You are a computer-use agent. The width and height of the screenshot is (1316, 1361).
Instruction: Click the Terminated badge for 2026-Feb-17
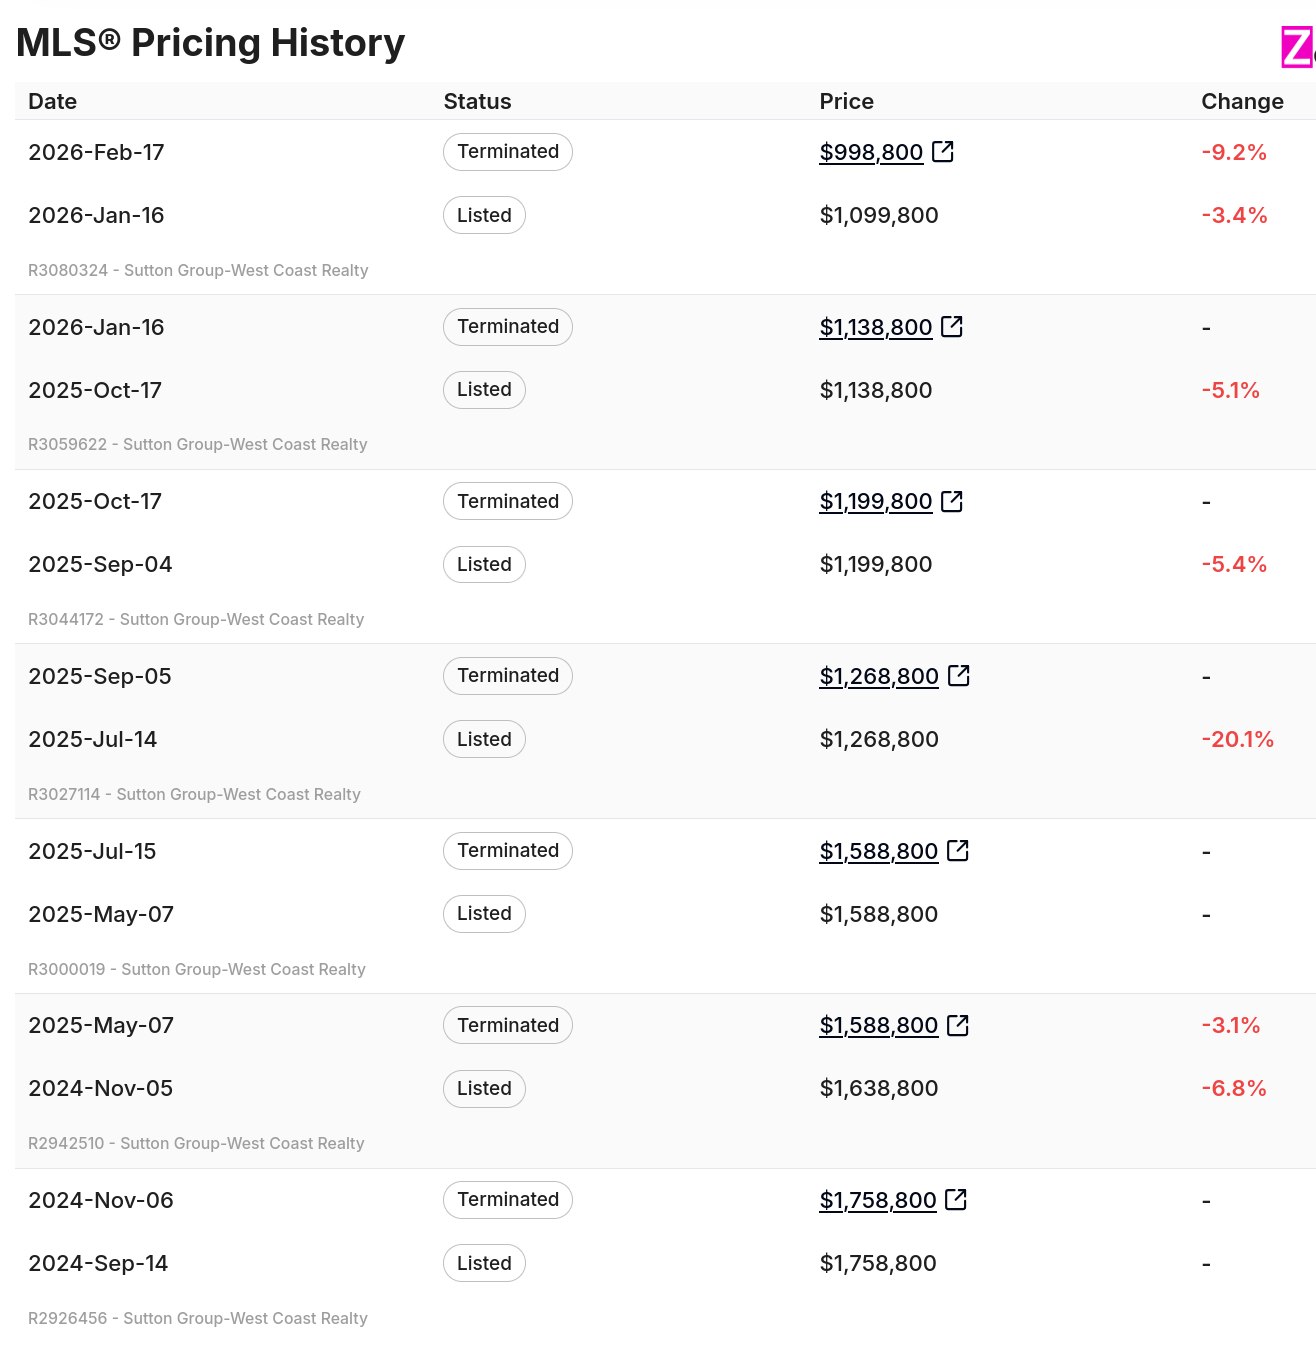(508, 152)
